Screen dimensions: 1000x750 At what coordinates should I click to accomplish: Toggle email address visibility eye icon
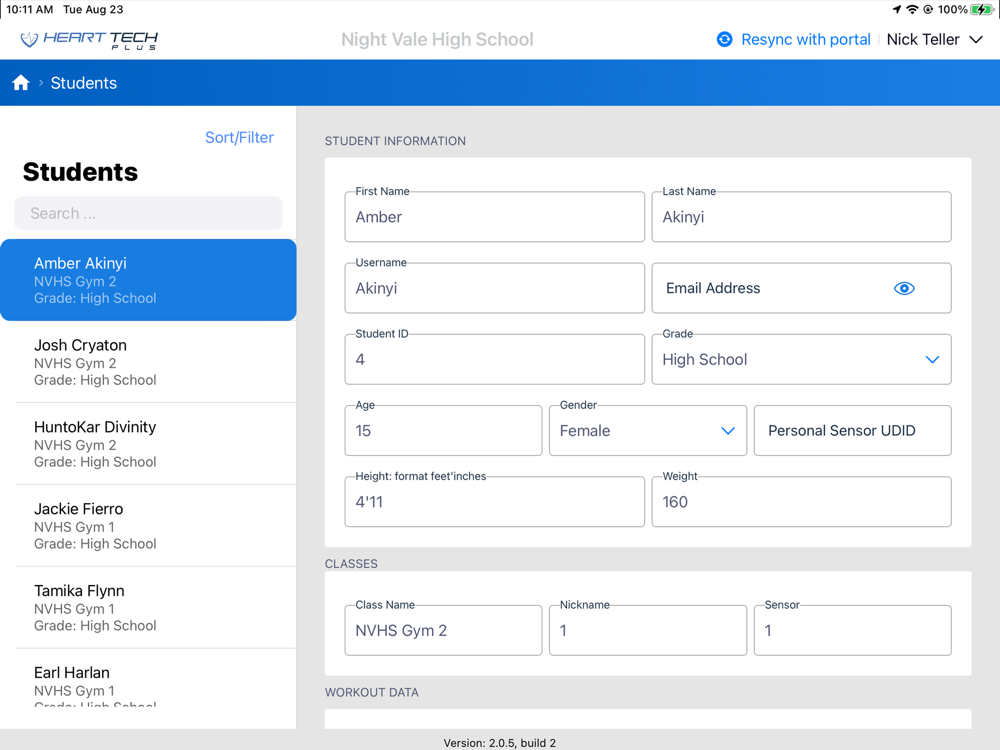(x=904, y=288)
